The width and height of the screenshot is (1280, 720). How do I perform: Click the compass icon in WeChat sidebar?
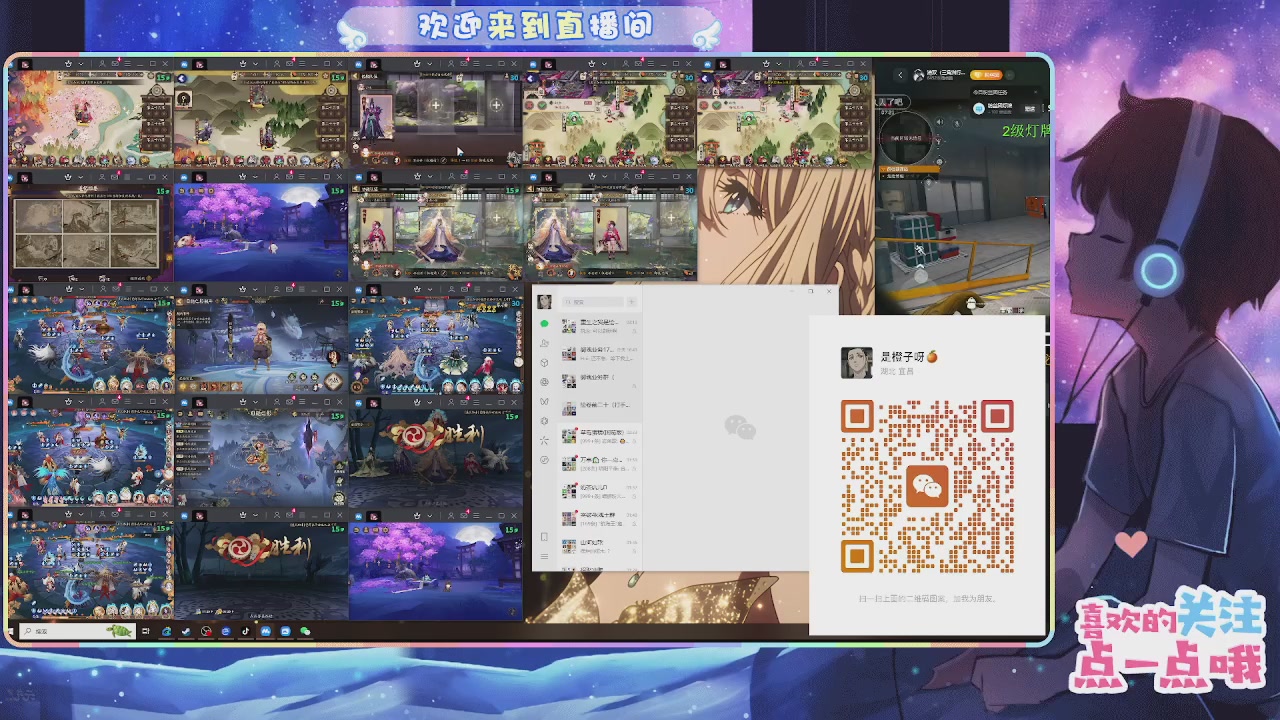[544, 460]
